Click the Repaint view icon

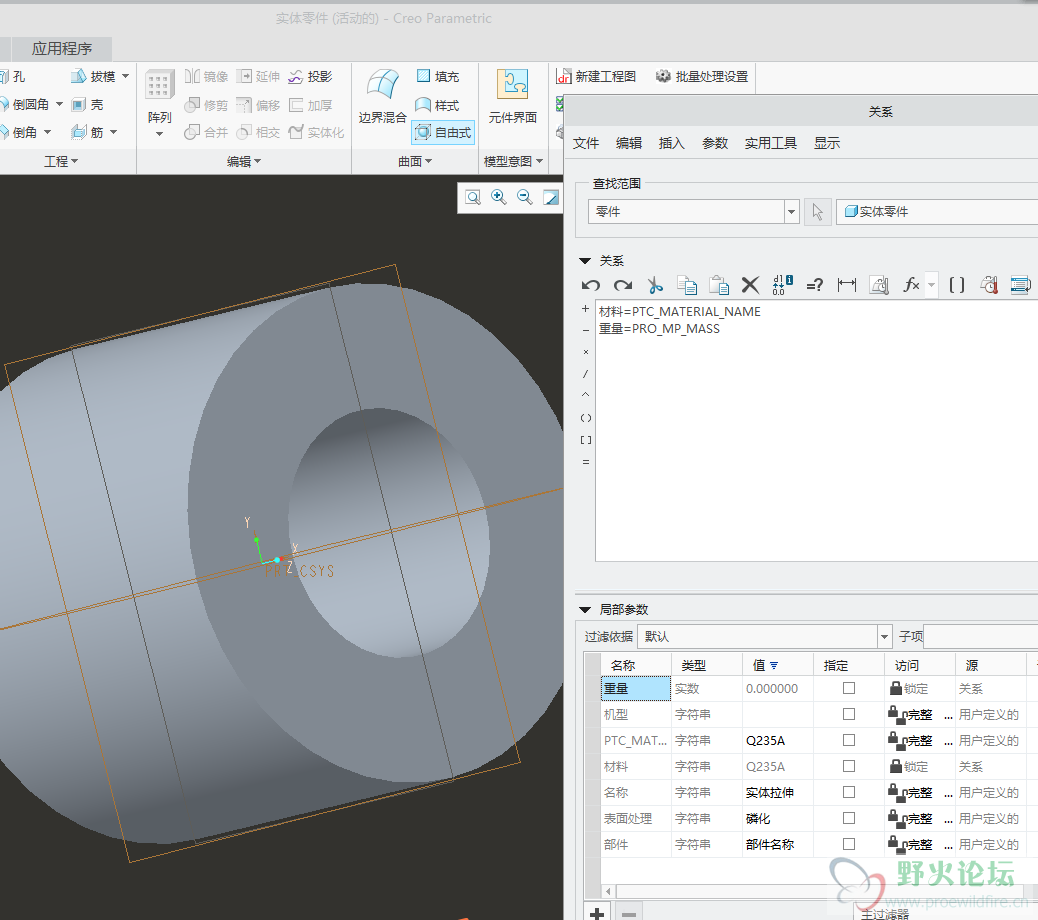pyautogui.click(x=551, y=197)
